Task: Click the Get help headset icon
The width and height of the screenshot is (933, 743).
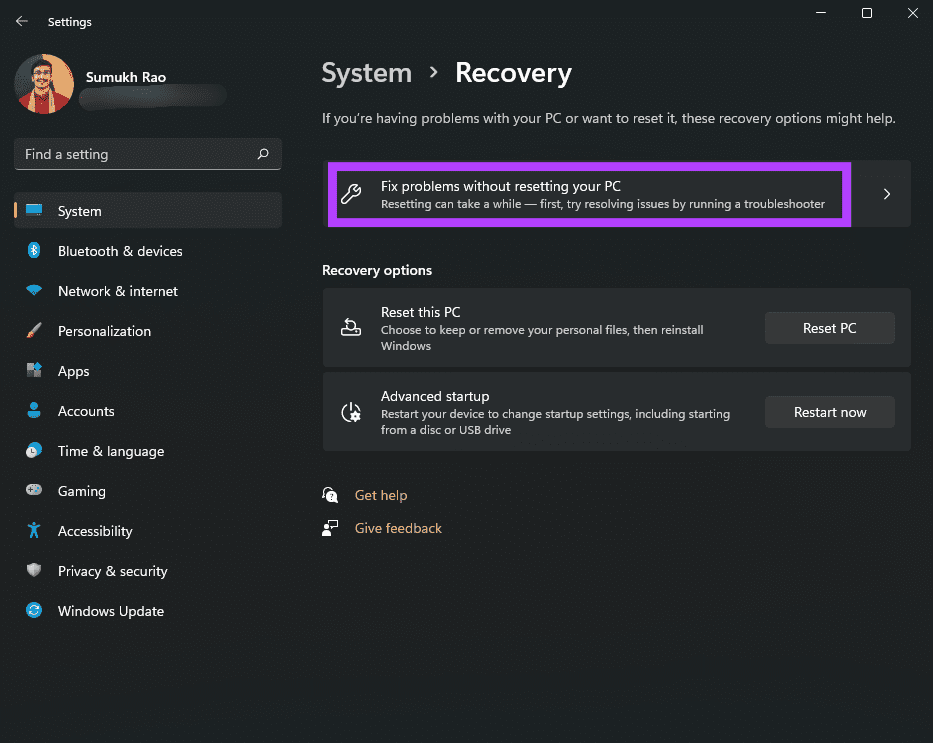Action: (x=330, y=495)
